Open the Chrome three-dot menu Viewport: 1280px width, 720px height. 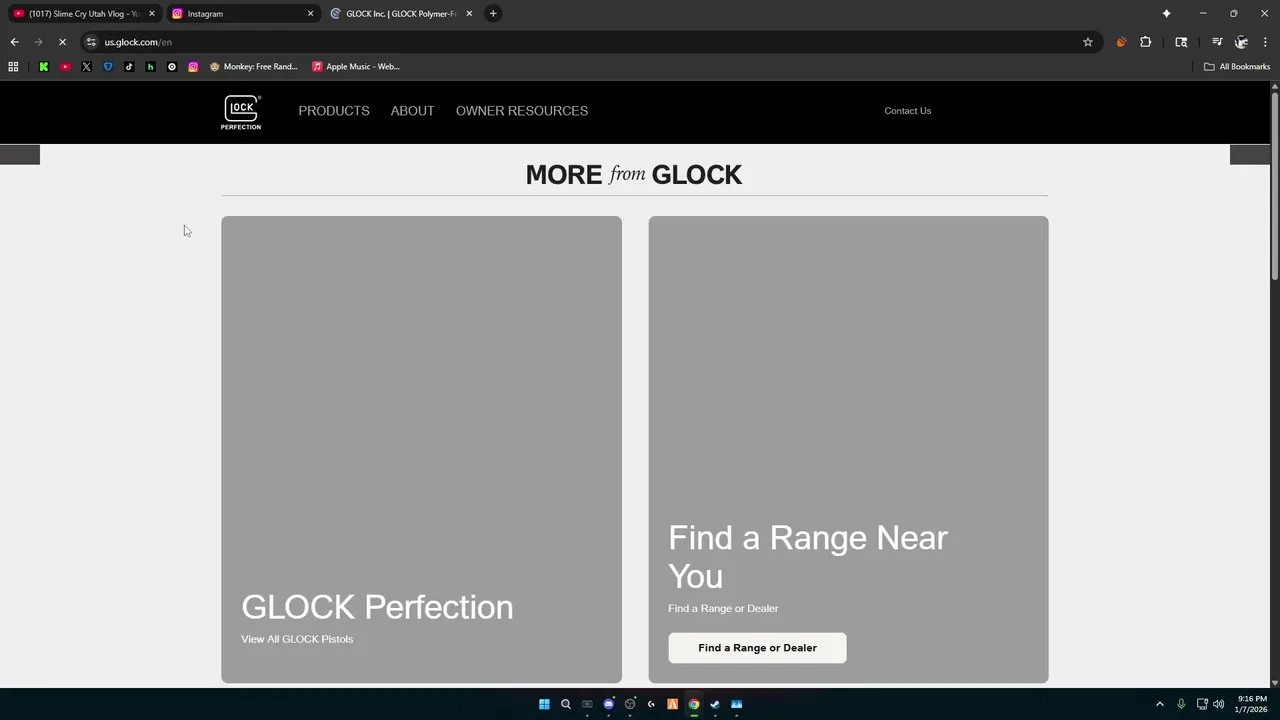pos(1265,42)
